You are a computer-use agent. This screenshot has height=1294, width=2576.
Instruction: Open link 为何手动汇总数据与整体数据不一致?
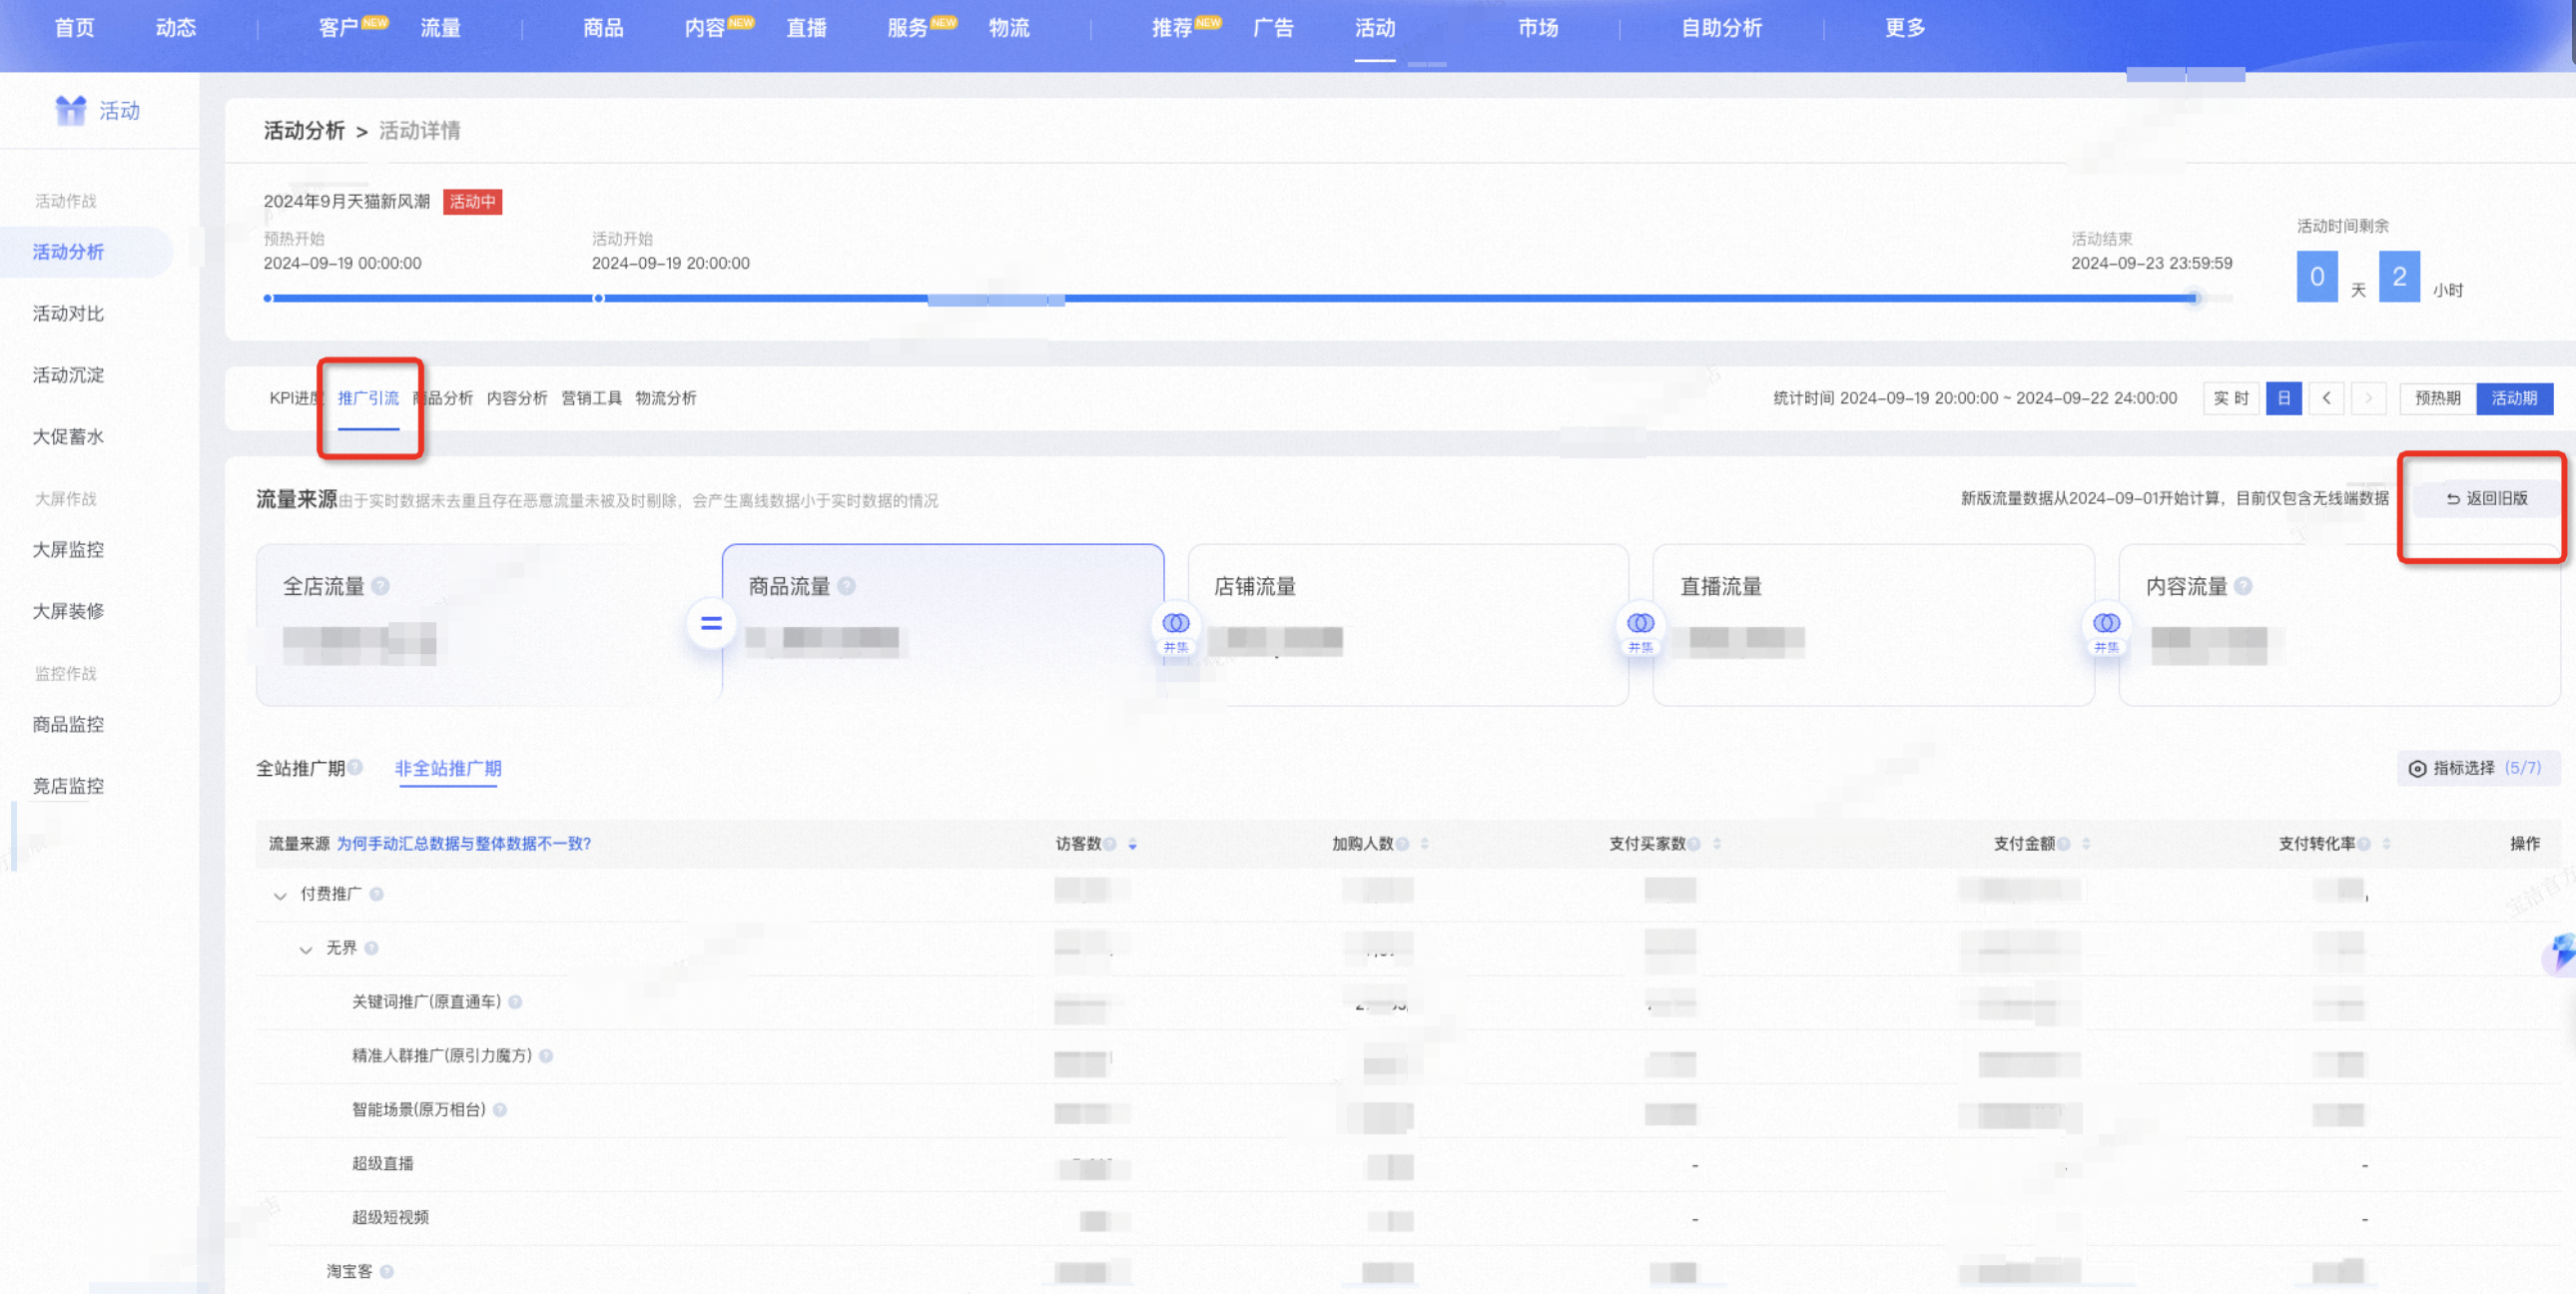(464, 844)
